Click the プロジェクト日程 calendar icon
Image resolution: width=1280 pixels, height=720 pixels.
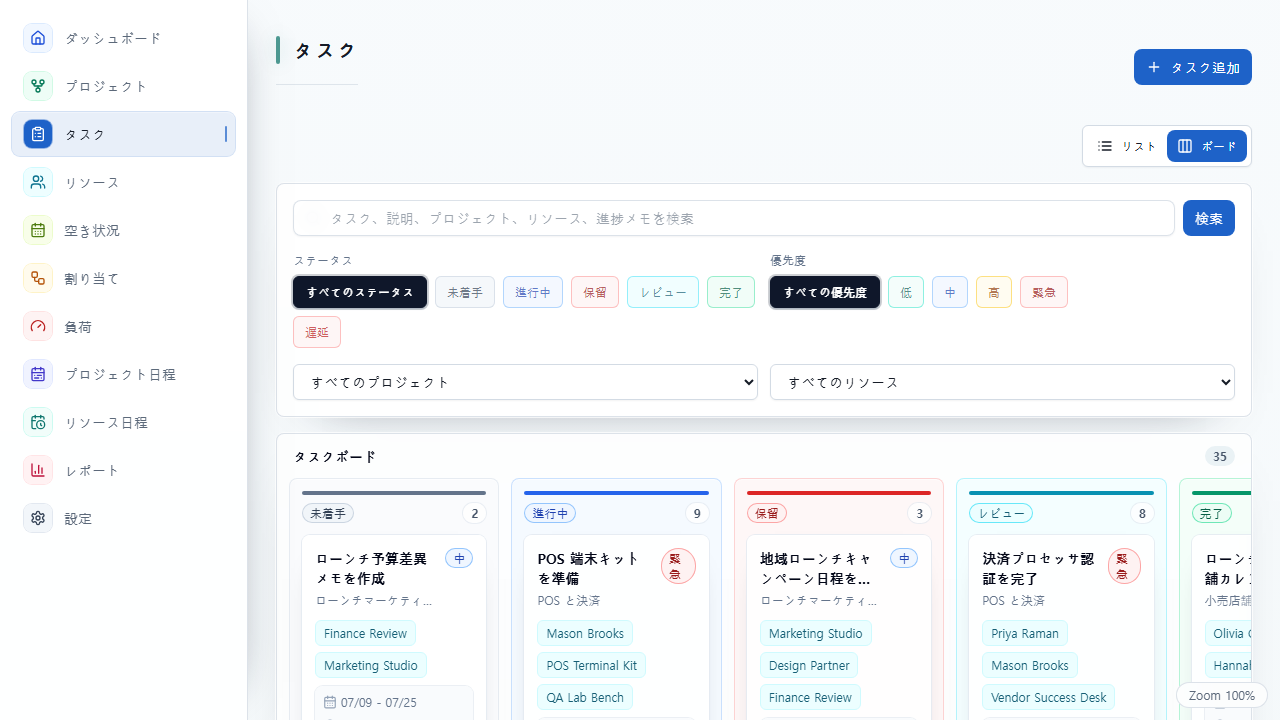click(x=38, y=374)
